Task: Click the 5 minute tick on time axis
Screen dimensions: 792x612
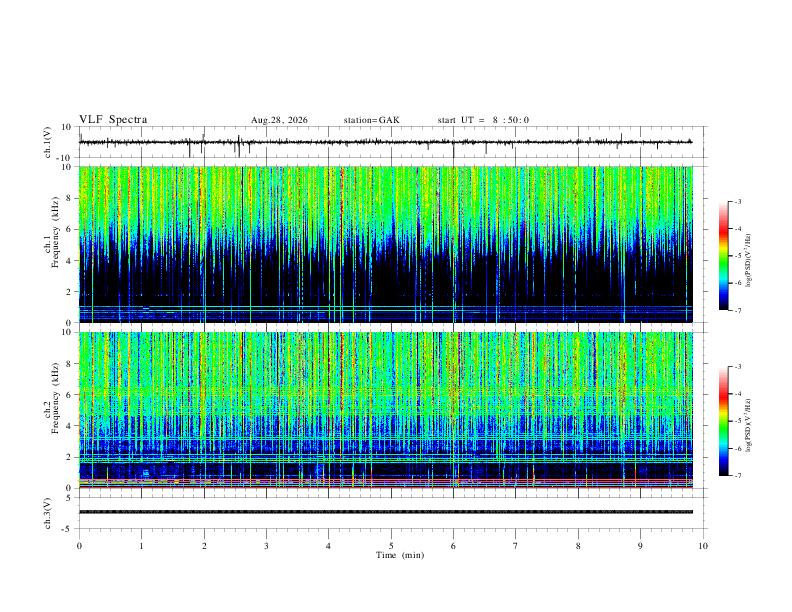Action: pos(391,546)
